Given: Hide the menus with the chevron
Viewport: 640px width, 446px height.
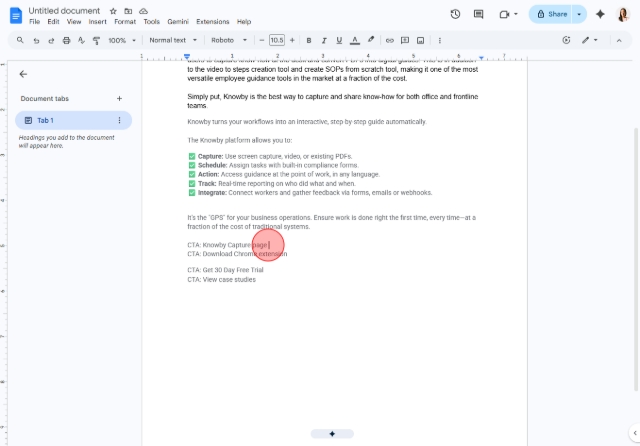Looking at the screenshot, I should coord(619,40).
